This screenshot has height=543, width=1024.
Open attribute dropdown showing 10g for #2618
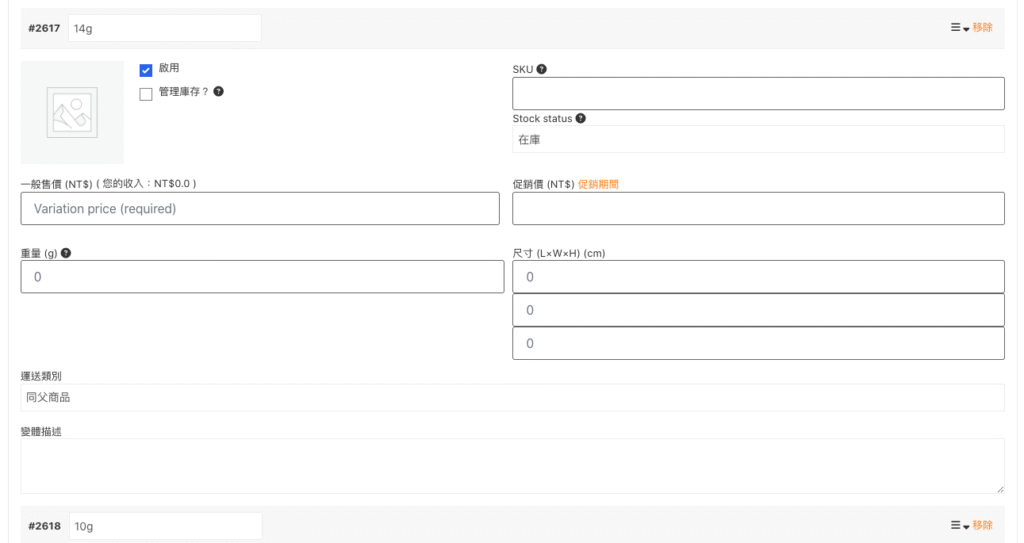coord(165,526)
